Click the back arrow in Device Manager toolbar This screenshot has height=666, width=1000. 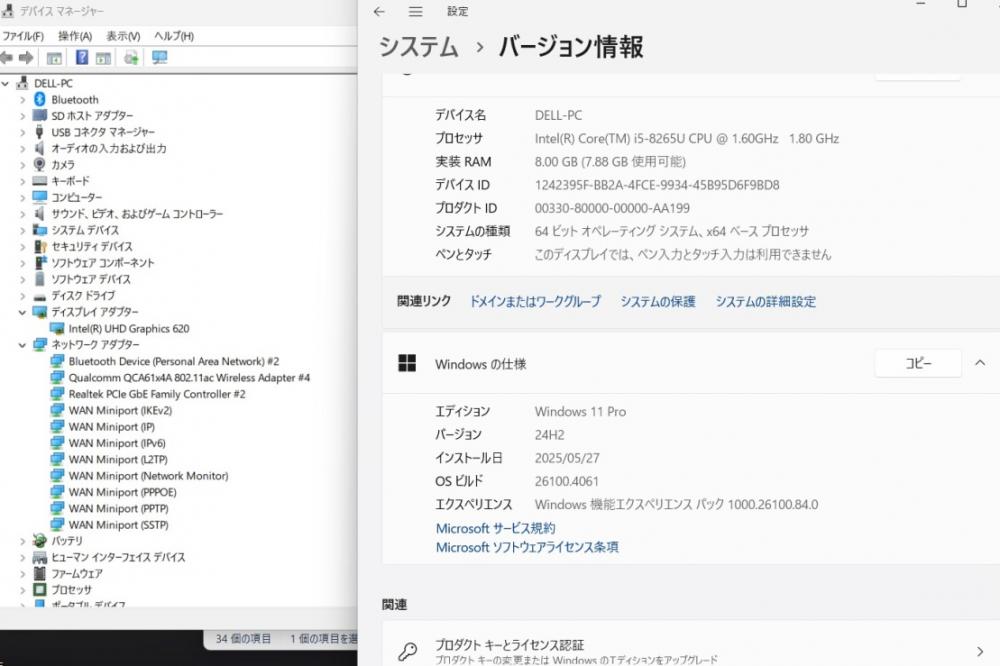click(x=6, y=58)
